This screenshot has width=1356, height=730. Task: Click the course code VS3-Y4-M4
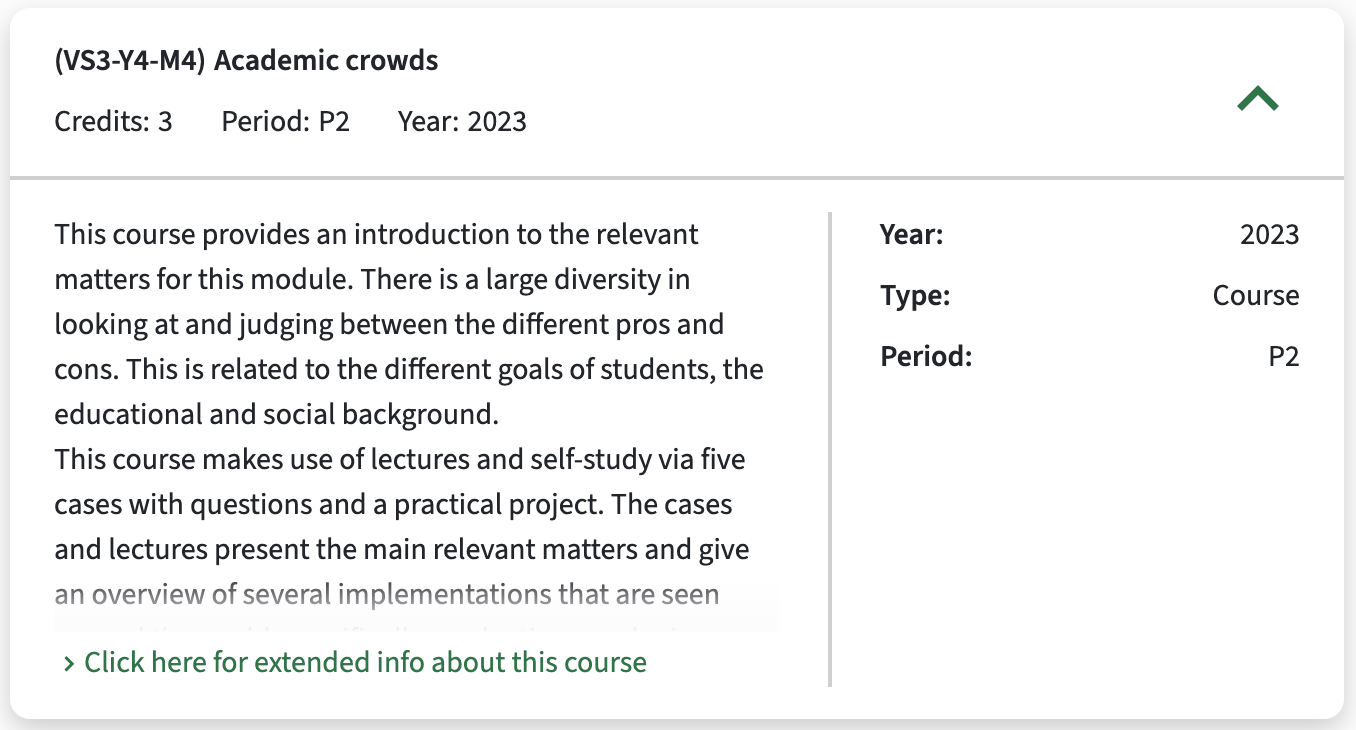(x=130, y=61)
